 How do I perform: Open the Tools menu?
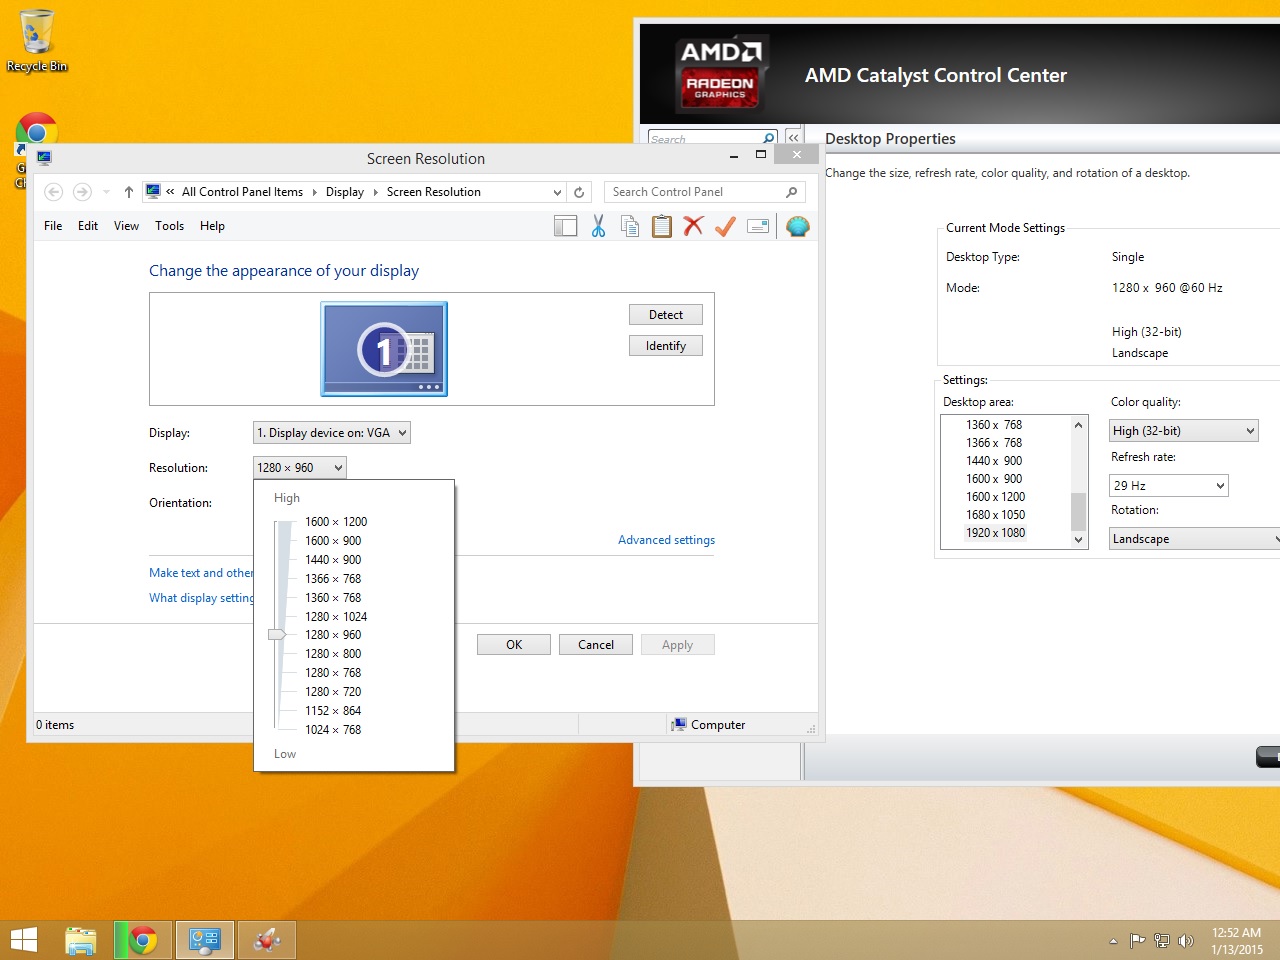click(x=169, y=226)
